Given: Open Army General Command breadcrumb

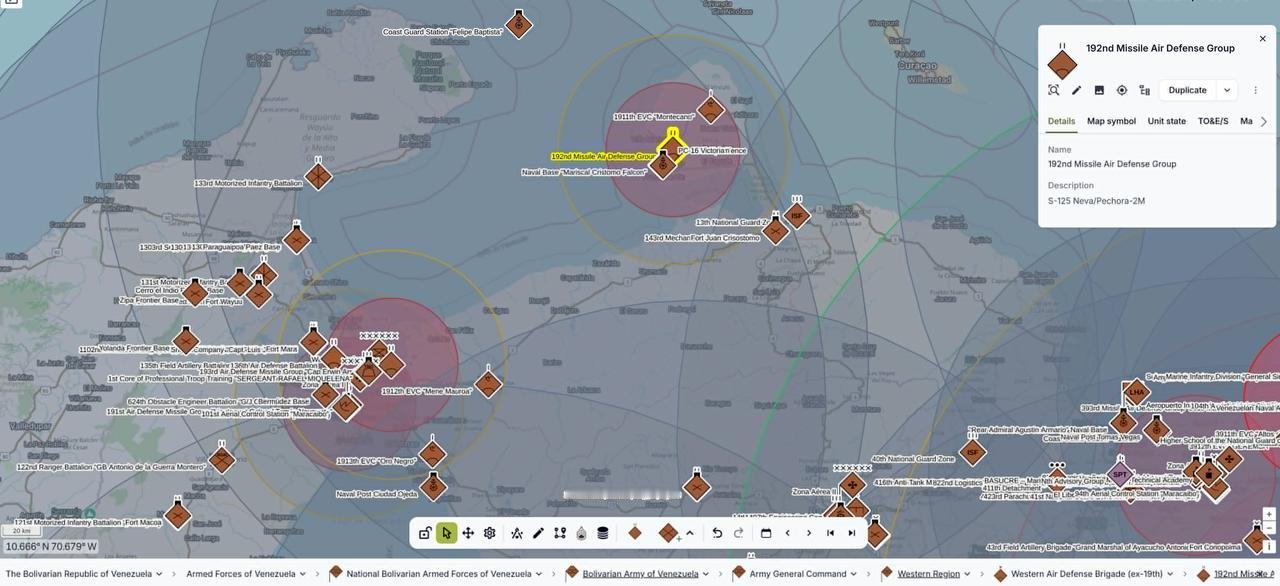Looking at the screenshot, I should click(798, 574).
